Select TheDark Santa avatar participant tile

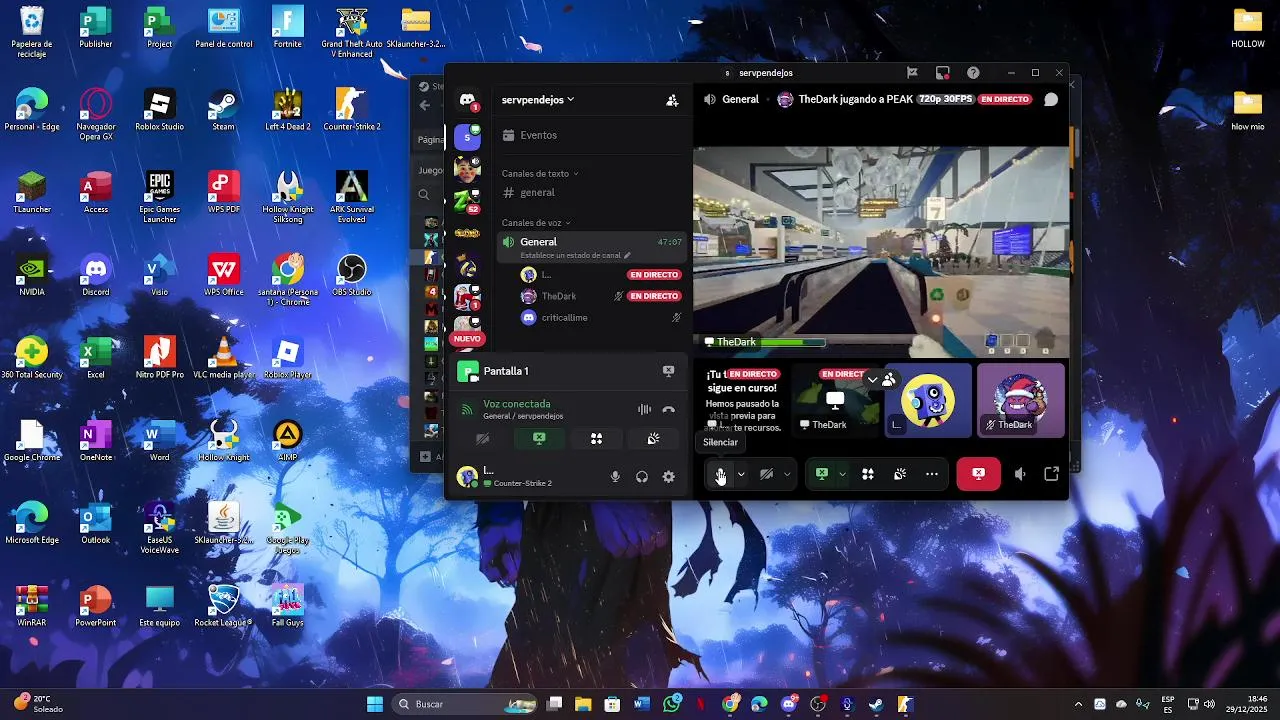point(1020,400)
